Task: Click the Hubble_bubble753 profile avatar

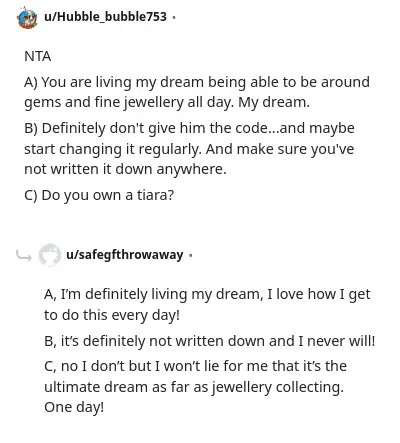Action: click(27, 18)
